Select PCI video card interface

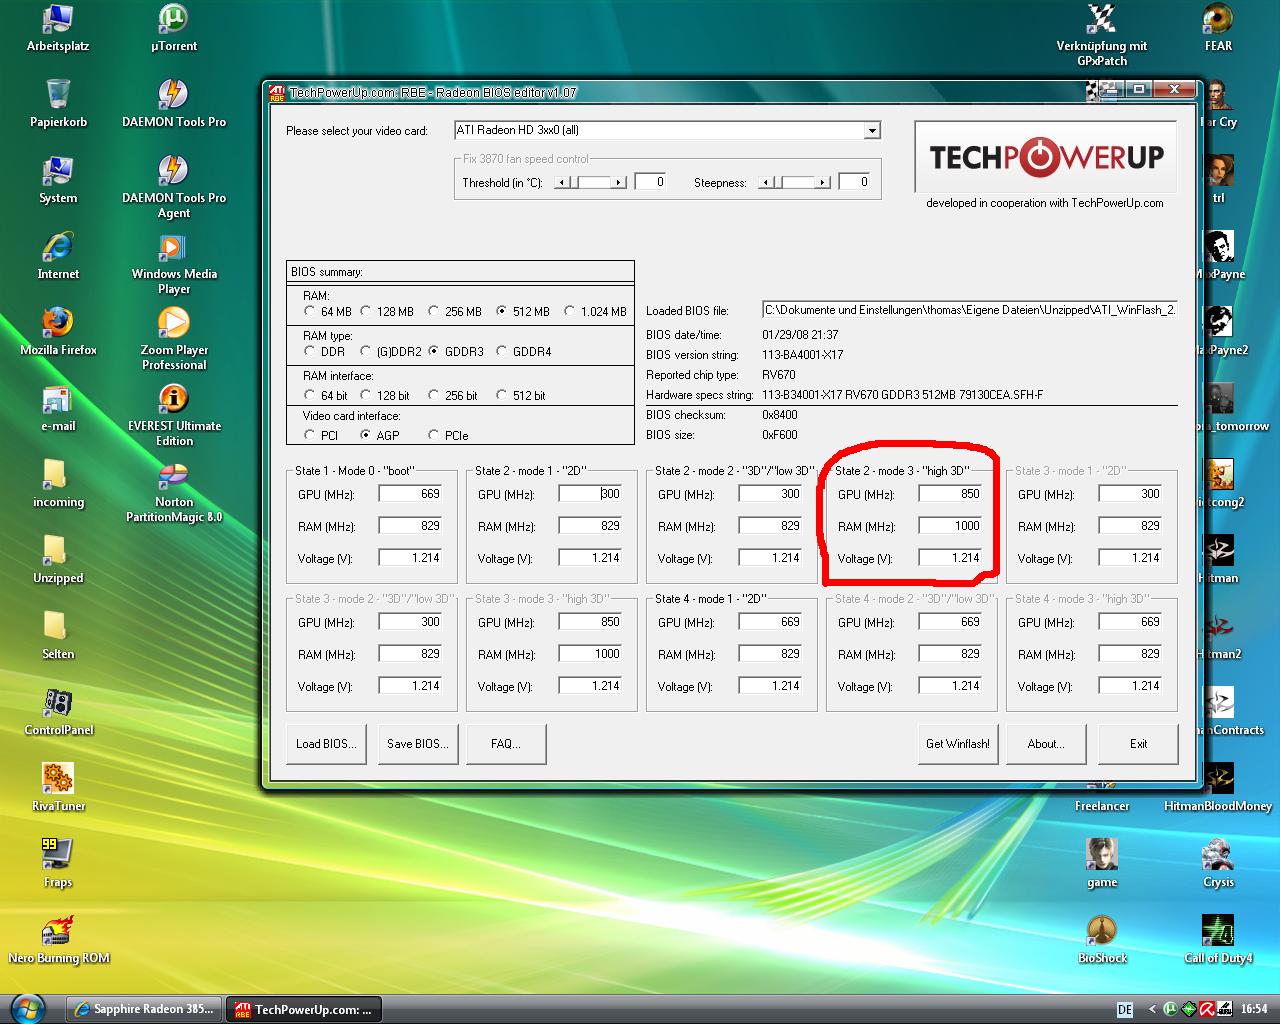(310, 435)
